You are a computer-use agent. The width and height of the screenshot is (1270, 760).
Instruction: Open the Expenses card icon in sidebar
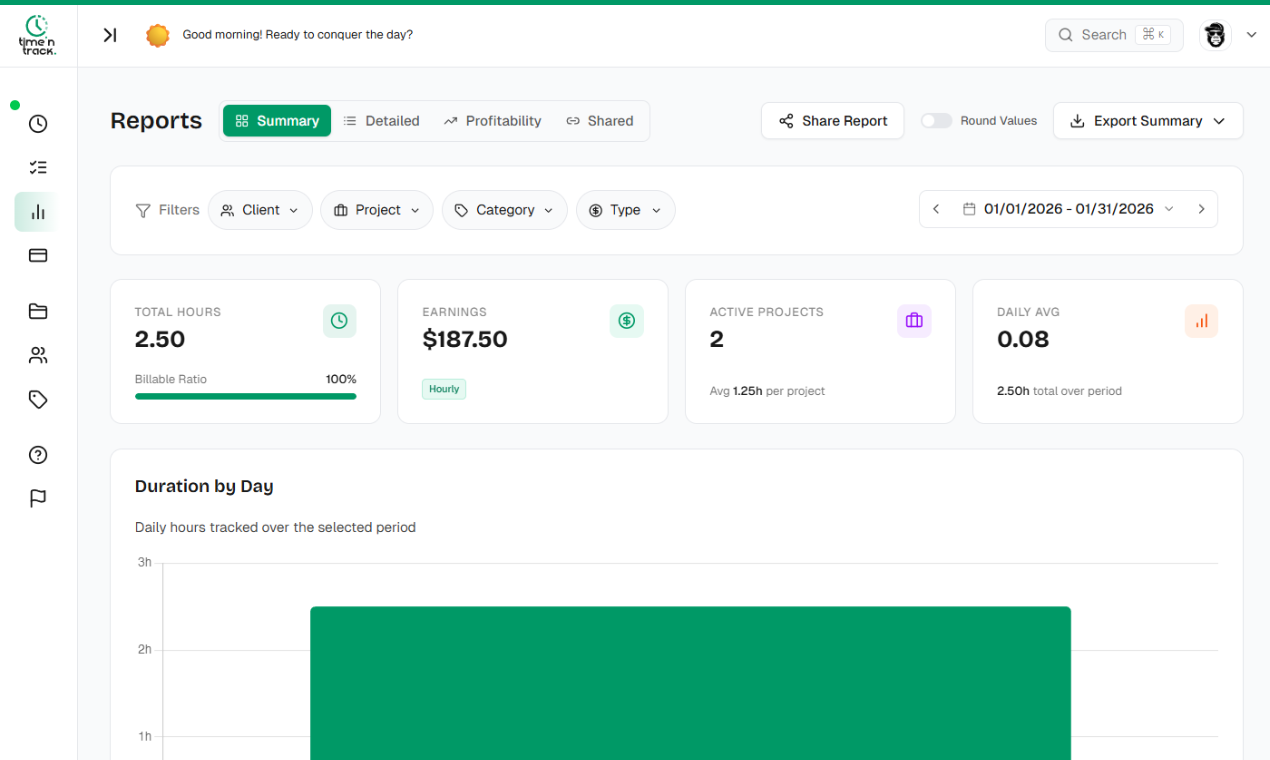[37, 255]
